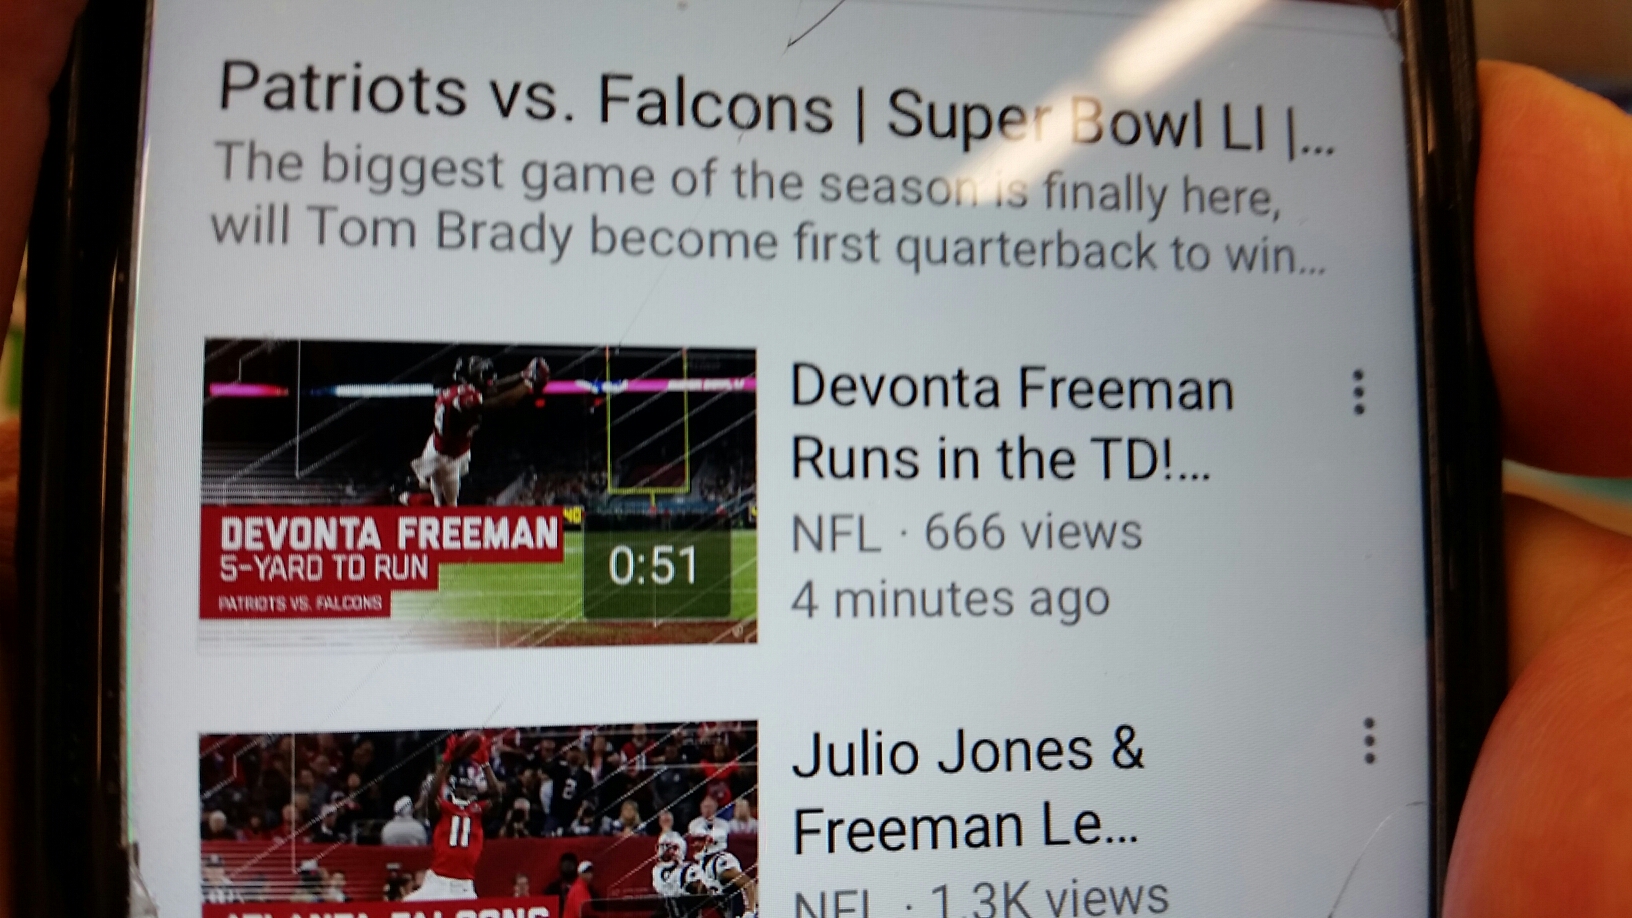Click player number 11 in the lower thumbnail
The width and height of the screenshot is (1632, 918).
coord(458,829)
